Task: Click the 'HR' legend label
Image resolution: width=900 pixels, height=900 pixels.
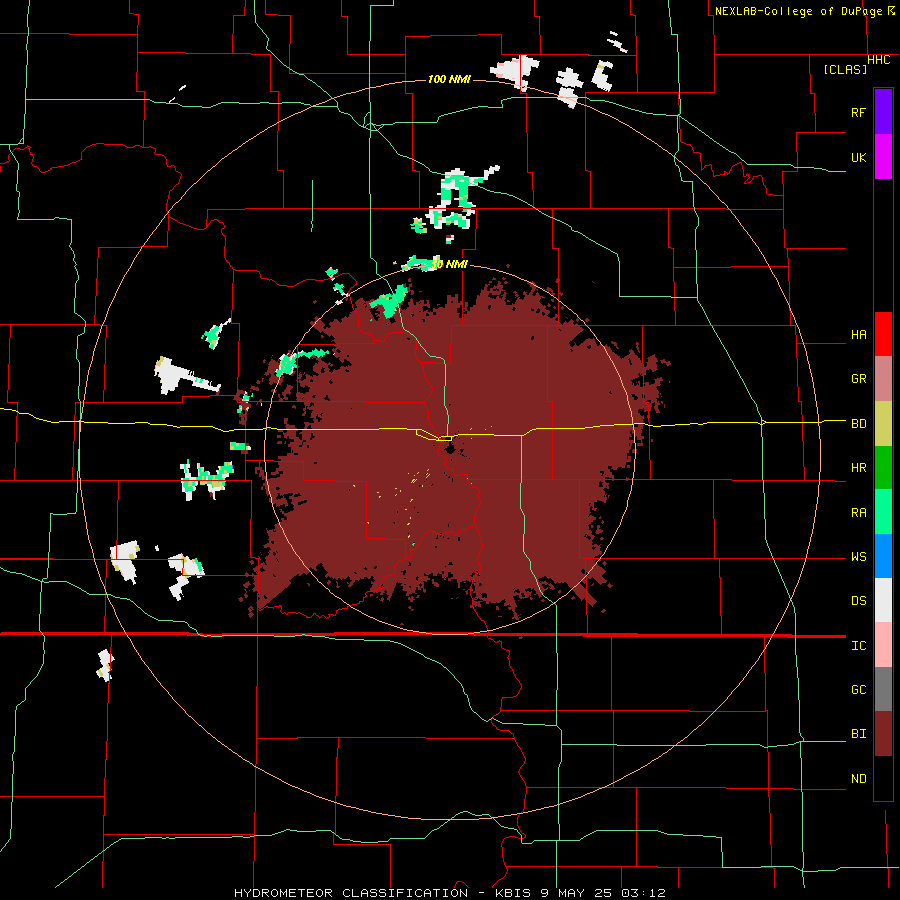Action: (858, 468)
